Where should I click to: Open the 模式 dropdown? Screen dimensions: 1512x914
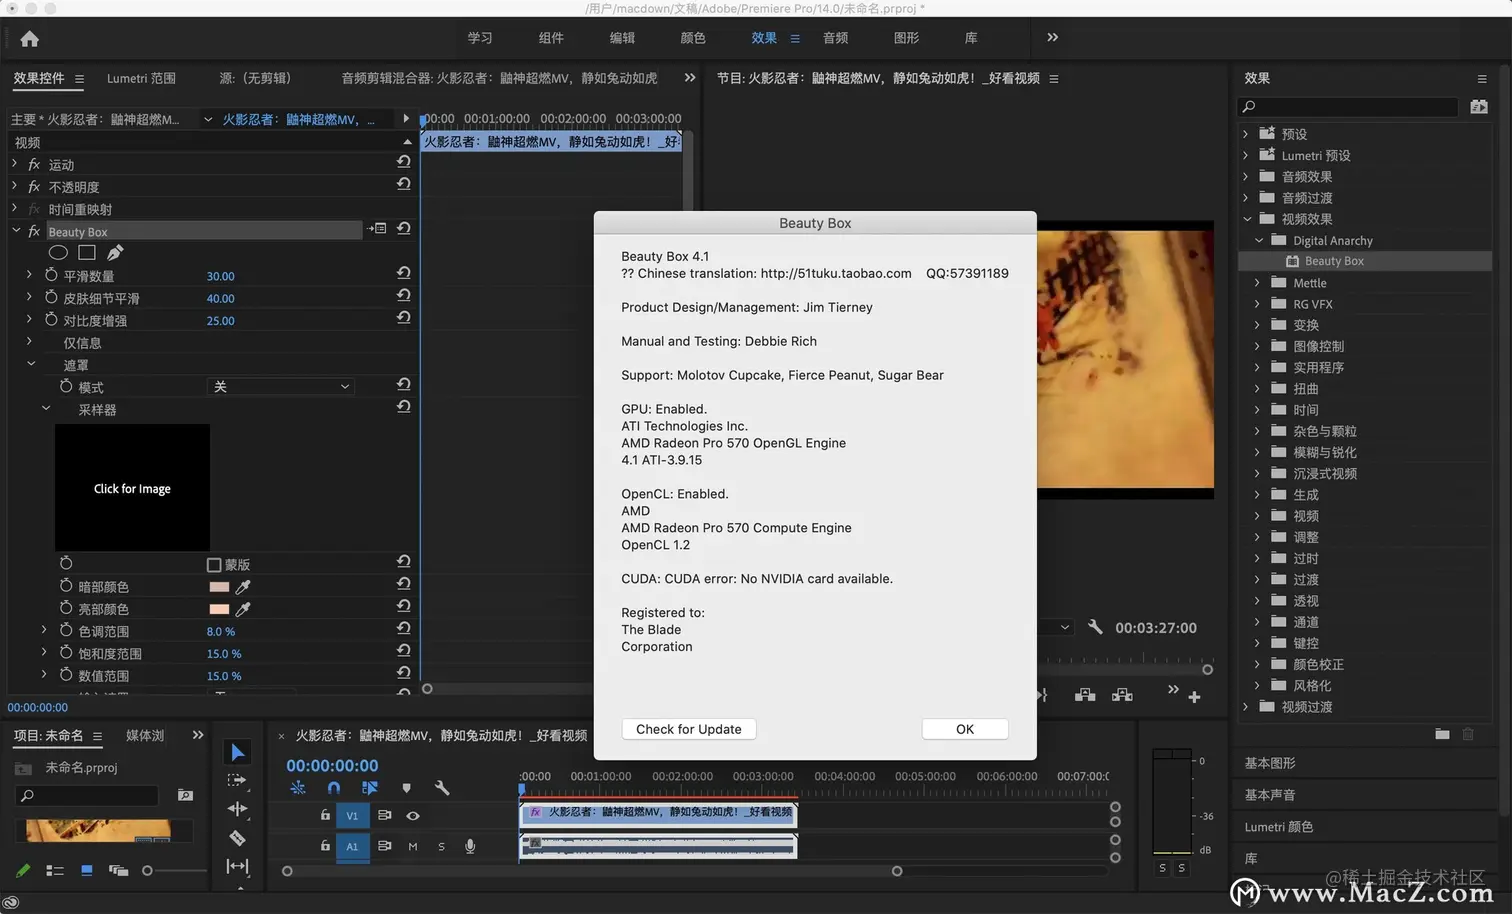[x=280, y=387]
